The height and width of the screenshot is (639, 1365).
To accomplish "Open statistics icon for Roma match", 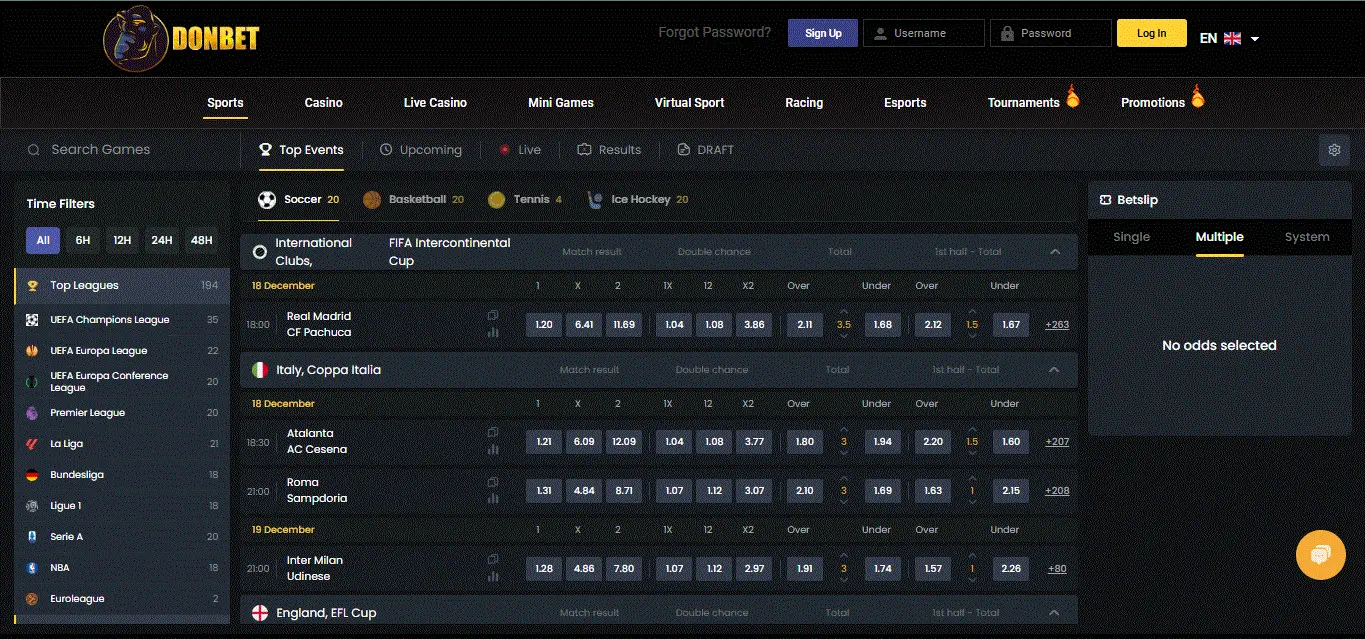I will click(493, 498).
